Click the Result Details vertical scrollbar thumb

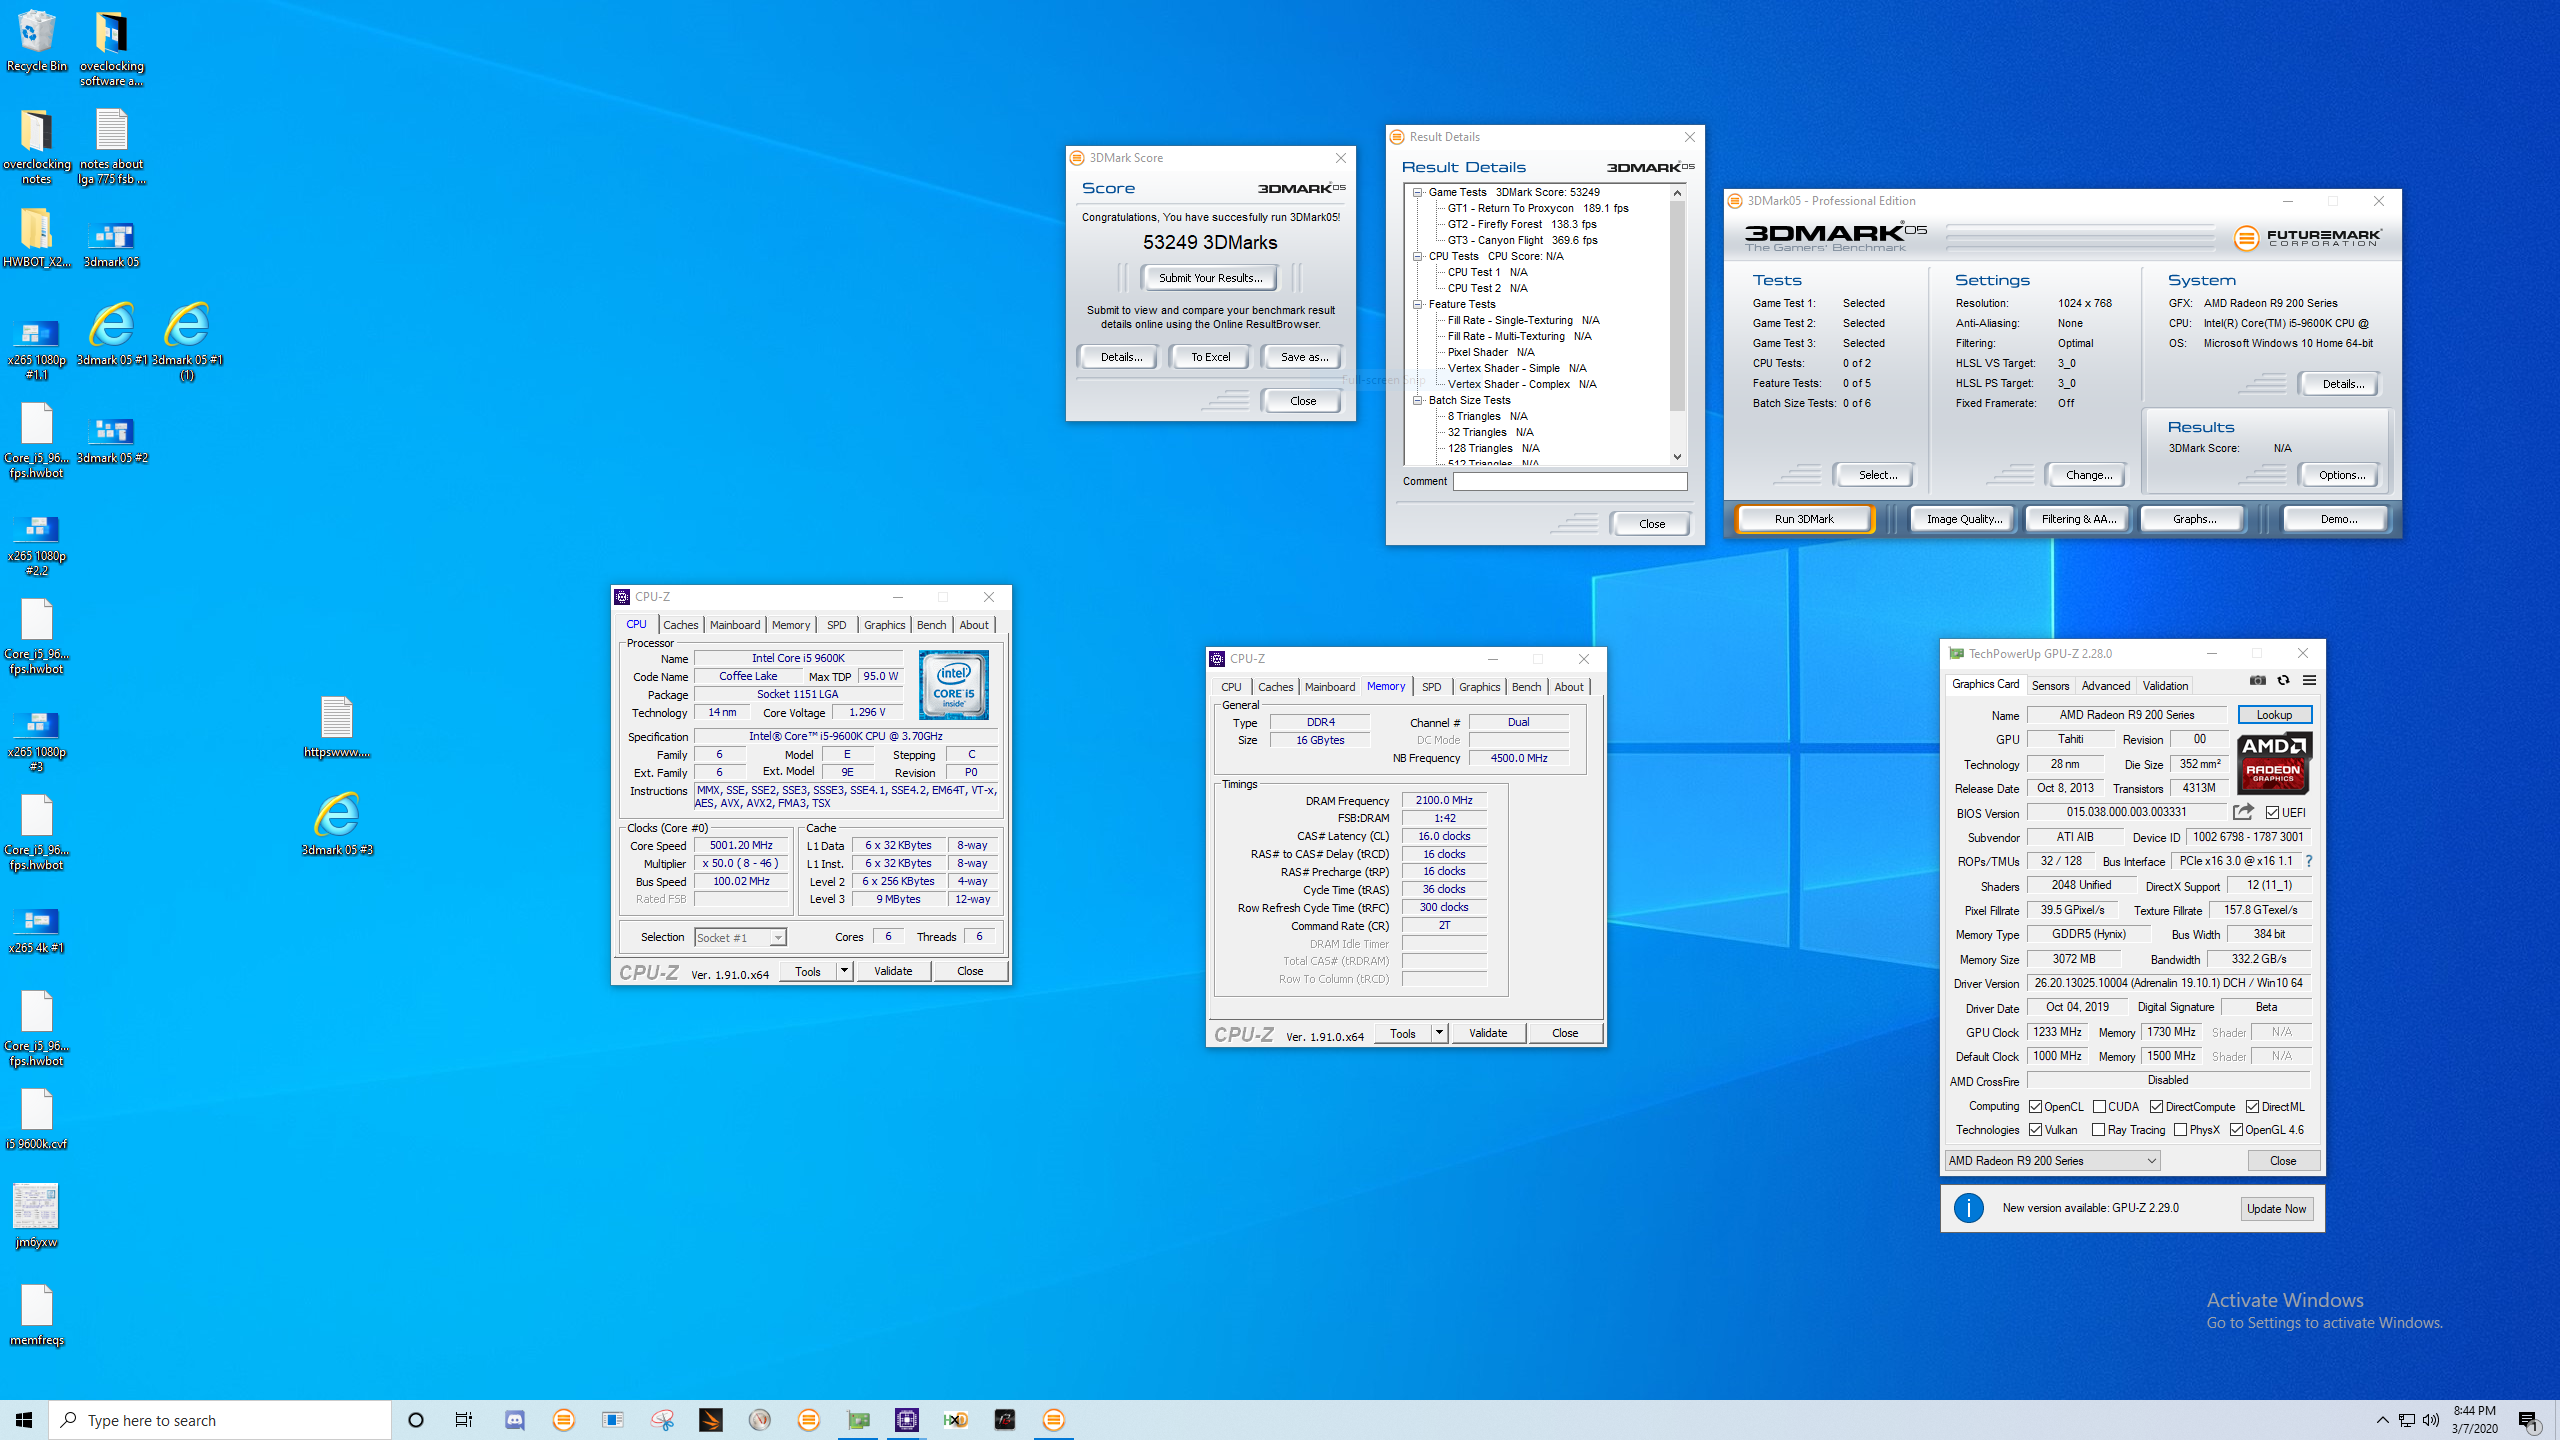click(x=1677, y=306)
